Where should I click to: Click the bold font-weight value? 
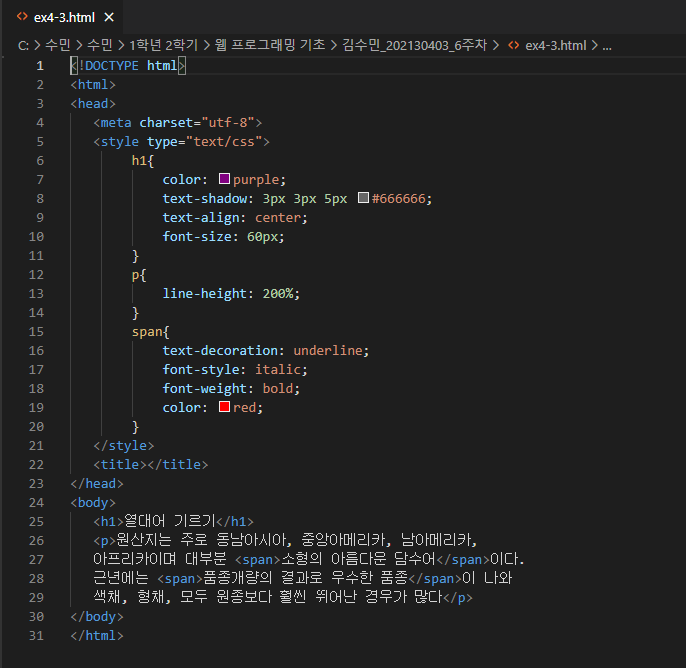278,388
